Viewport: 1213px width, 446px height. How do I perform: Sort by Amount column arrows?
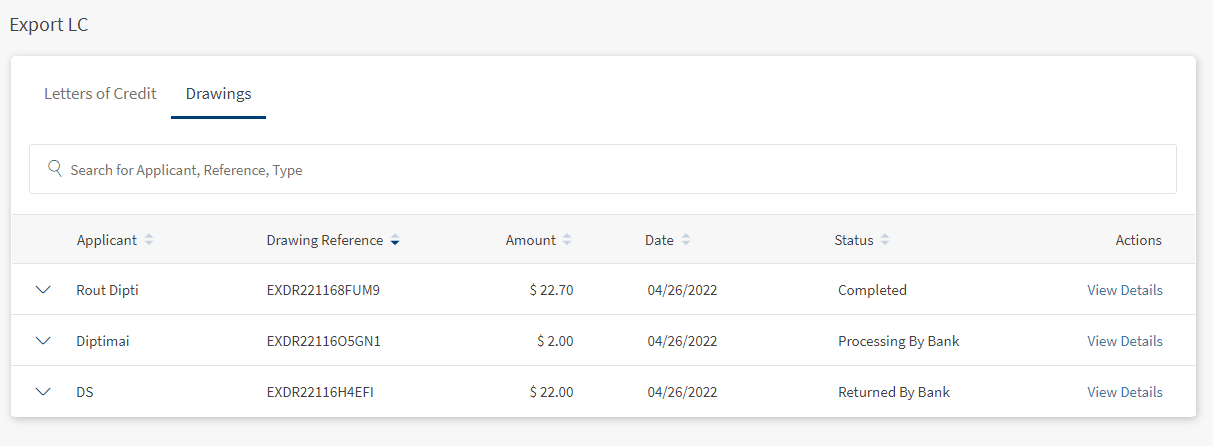[567, 240]
